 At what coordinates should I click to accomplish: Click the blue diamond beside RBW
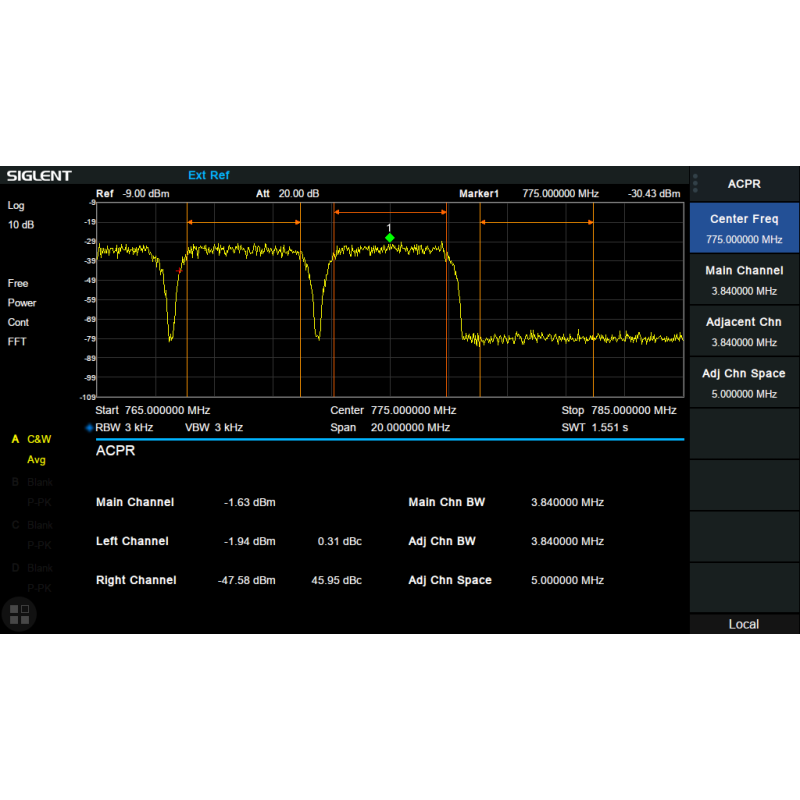pos(89,427)
